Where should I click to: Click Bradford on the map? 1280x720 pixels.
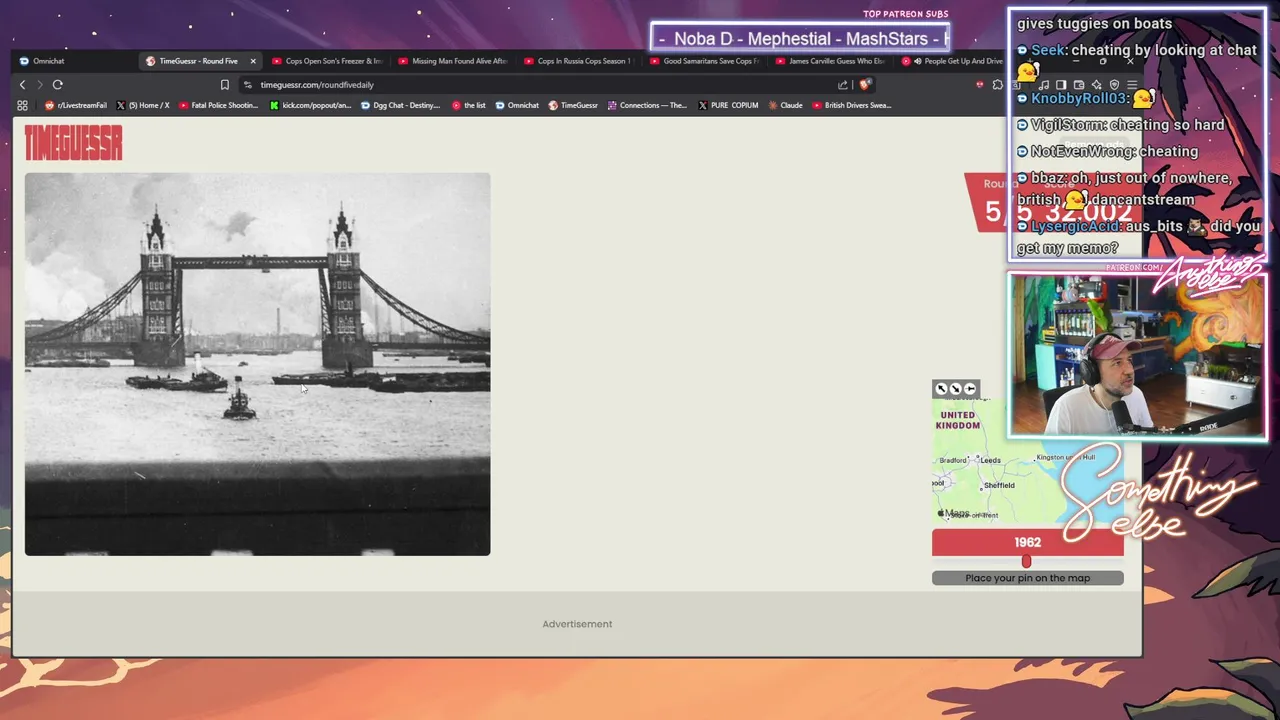click(x=953, y=460)
